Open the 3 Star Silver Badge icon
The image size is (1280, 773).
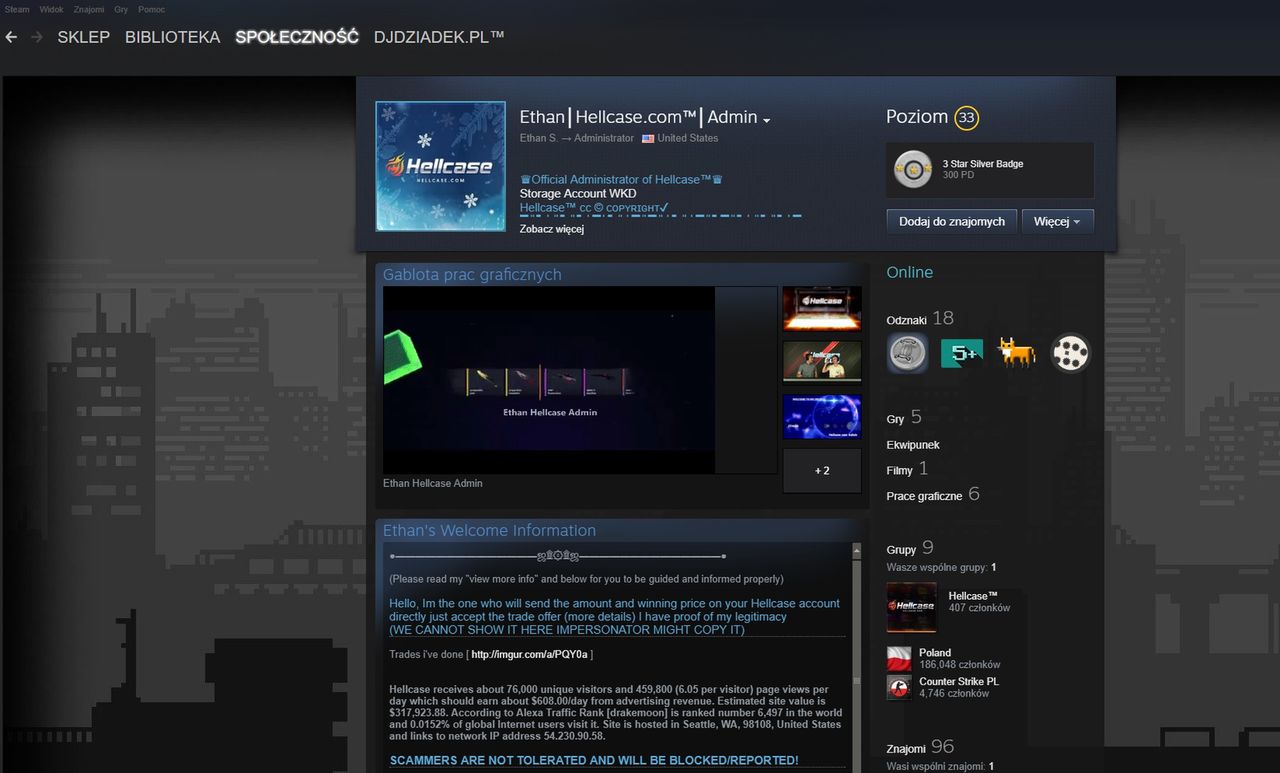(x=912, y=169)
